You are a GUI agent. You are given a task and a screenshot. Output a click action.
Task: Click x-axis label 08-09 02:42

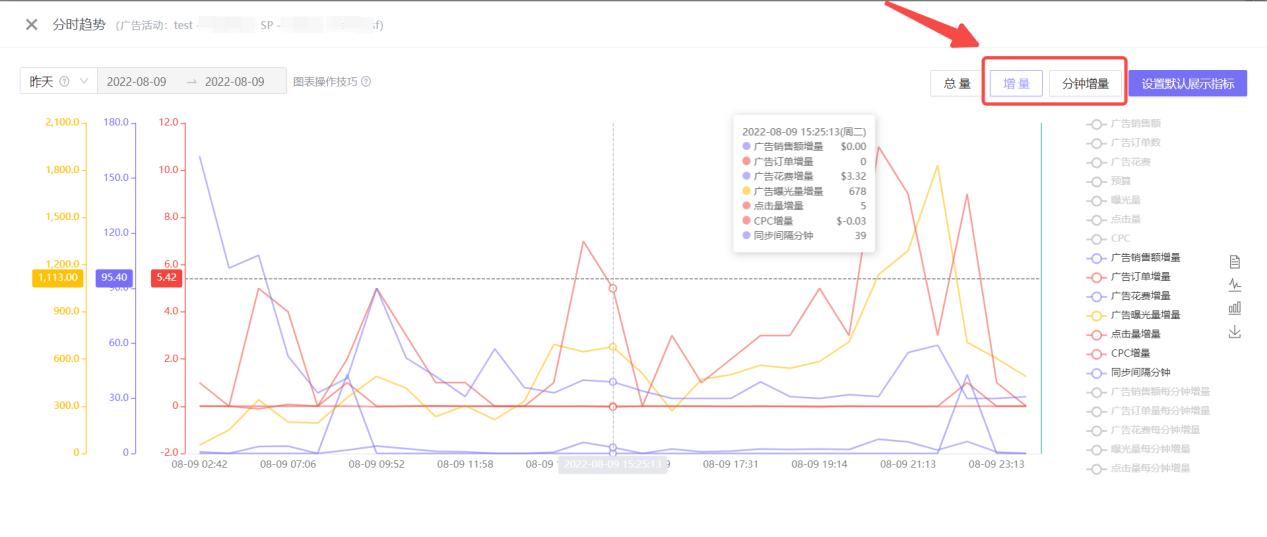pyautogui.click(x=199, y=464)
